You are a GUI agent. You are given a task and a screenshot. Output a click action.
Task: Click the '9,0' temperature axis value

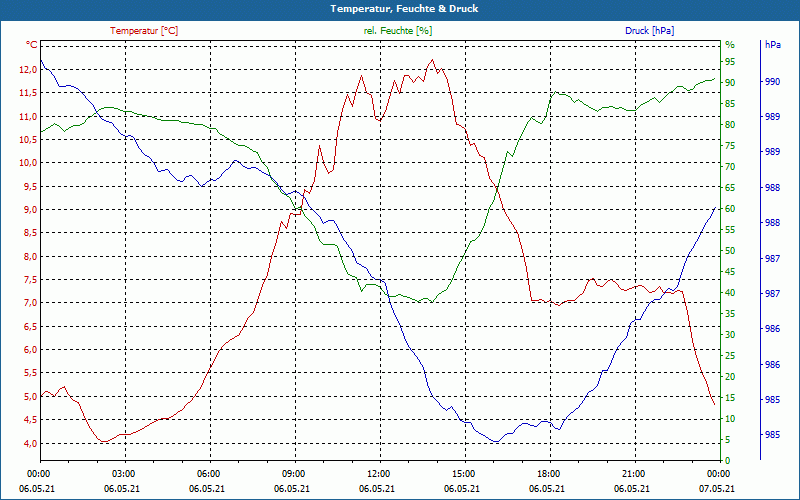click(31, 210)
